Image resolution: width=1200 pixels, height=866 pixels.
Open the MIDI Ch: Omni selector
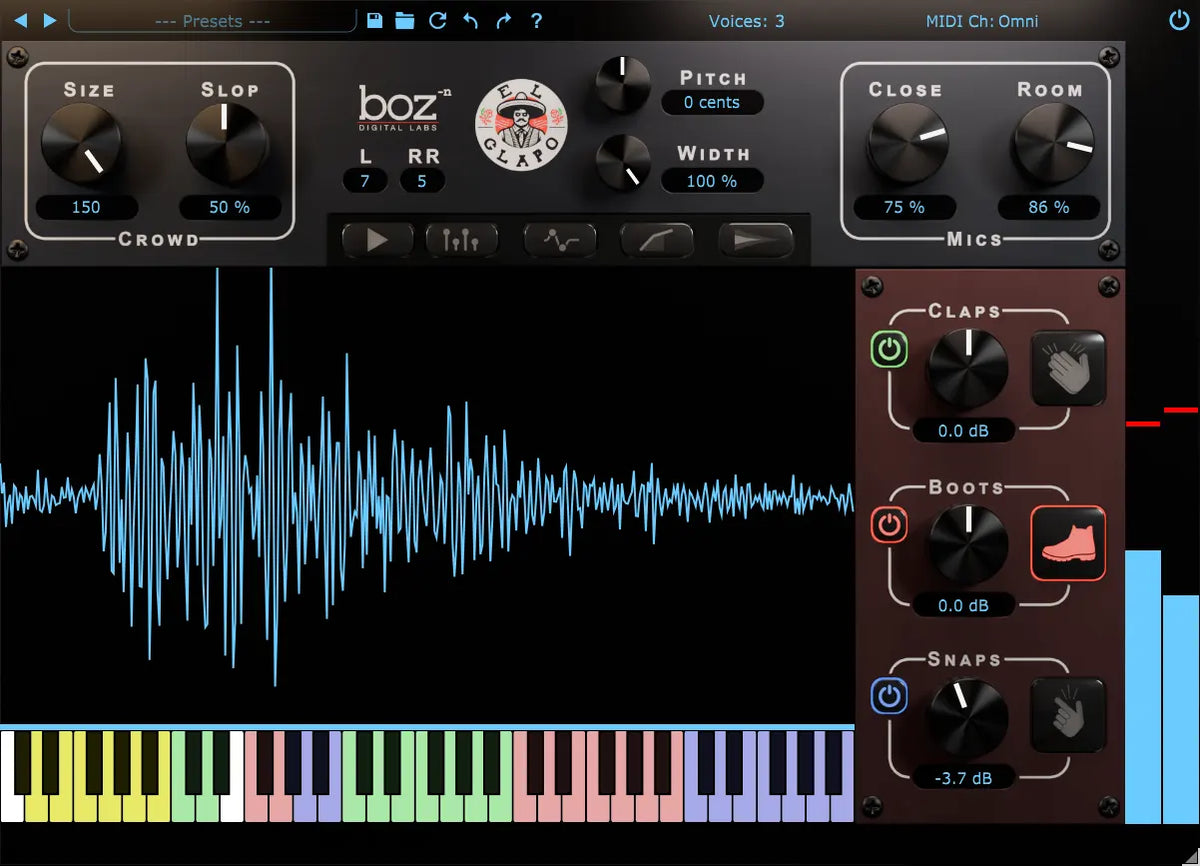pyautogui.click(x=982, y=21)
